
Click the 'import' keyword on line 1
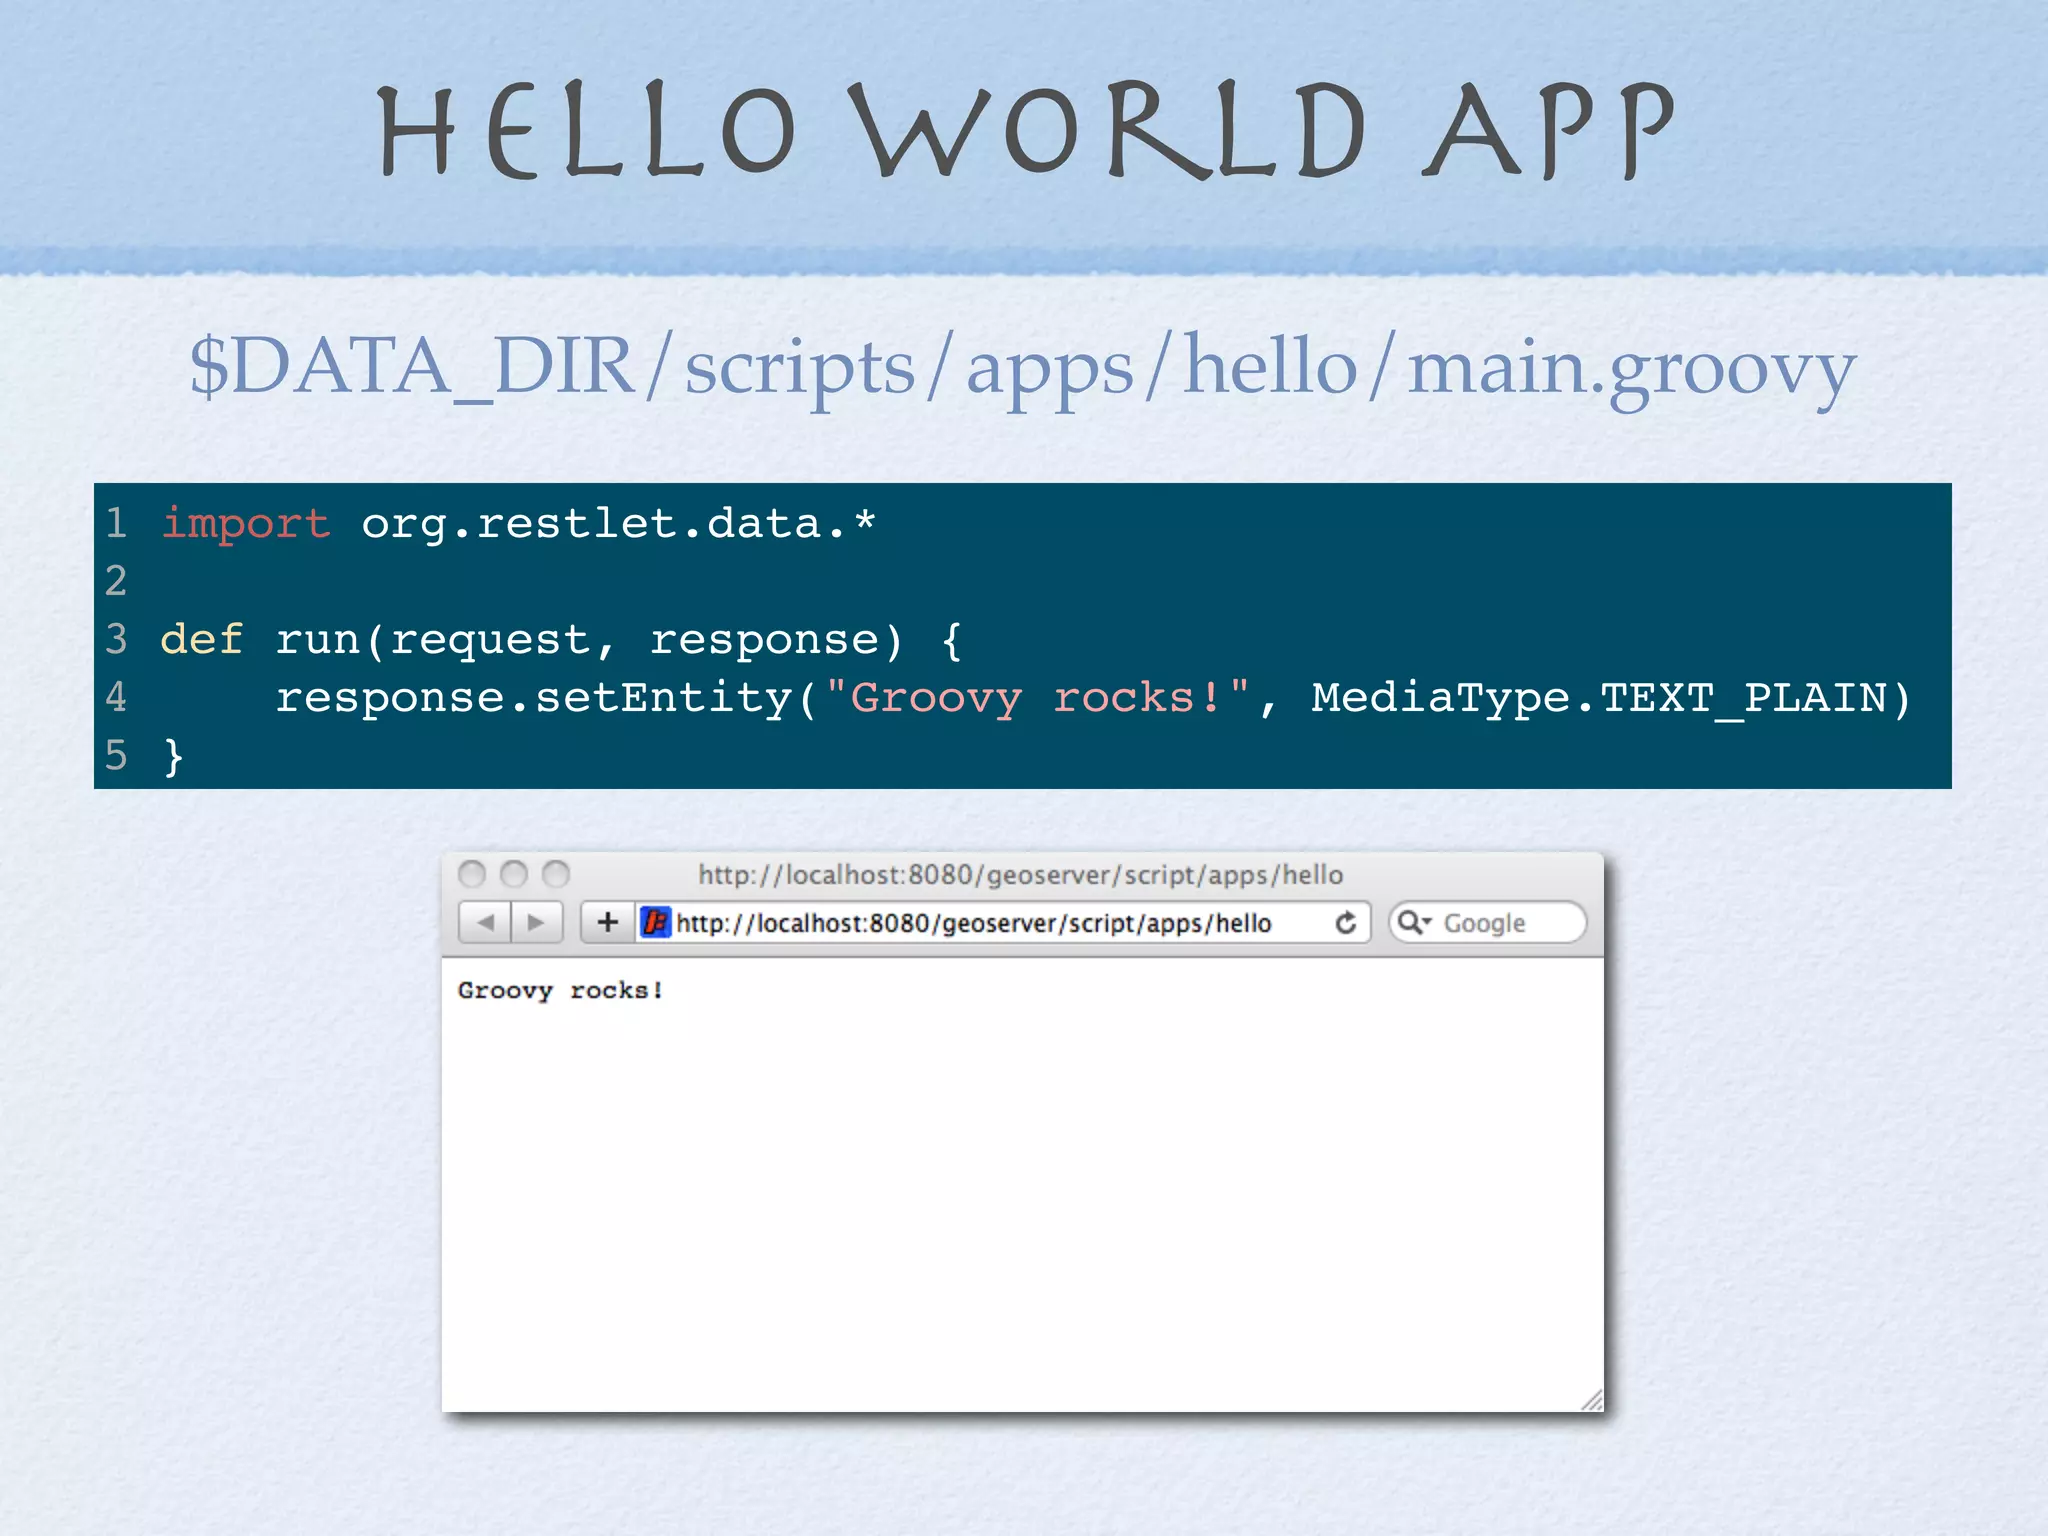click(246, 524)
